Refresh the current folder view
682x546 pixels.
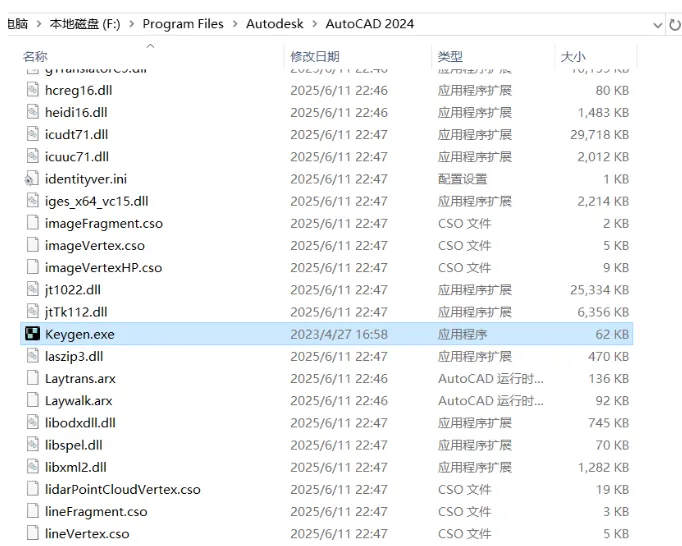click(x=675, y=24)
